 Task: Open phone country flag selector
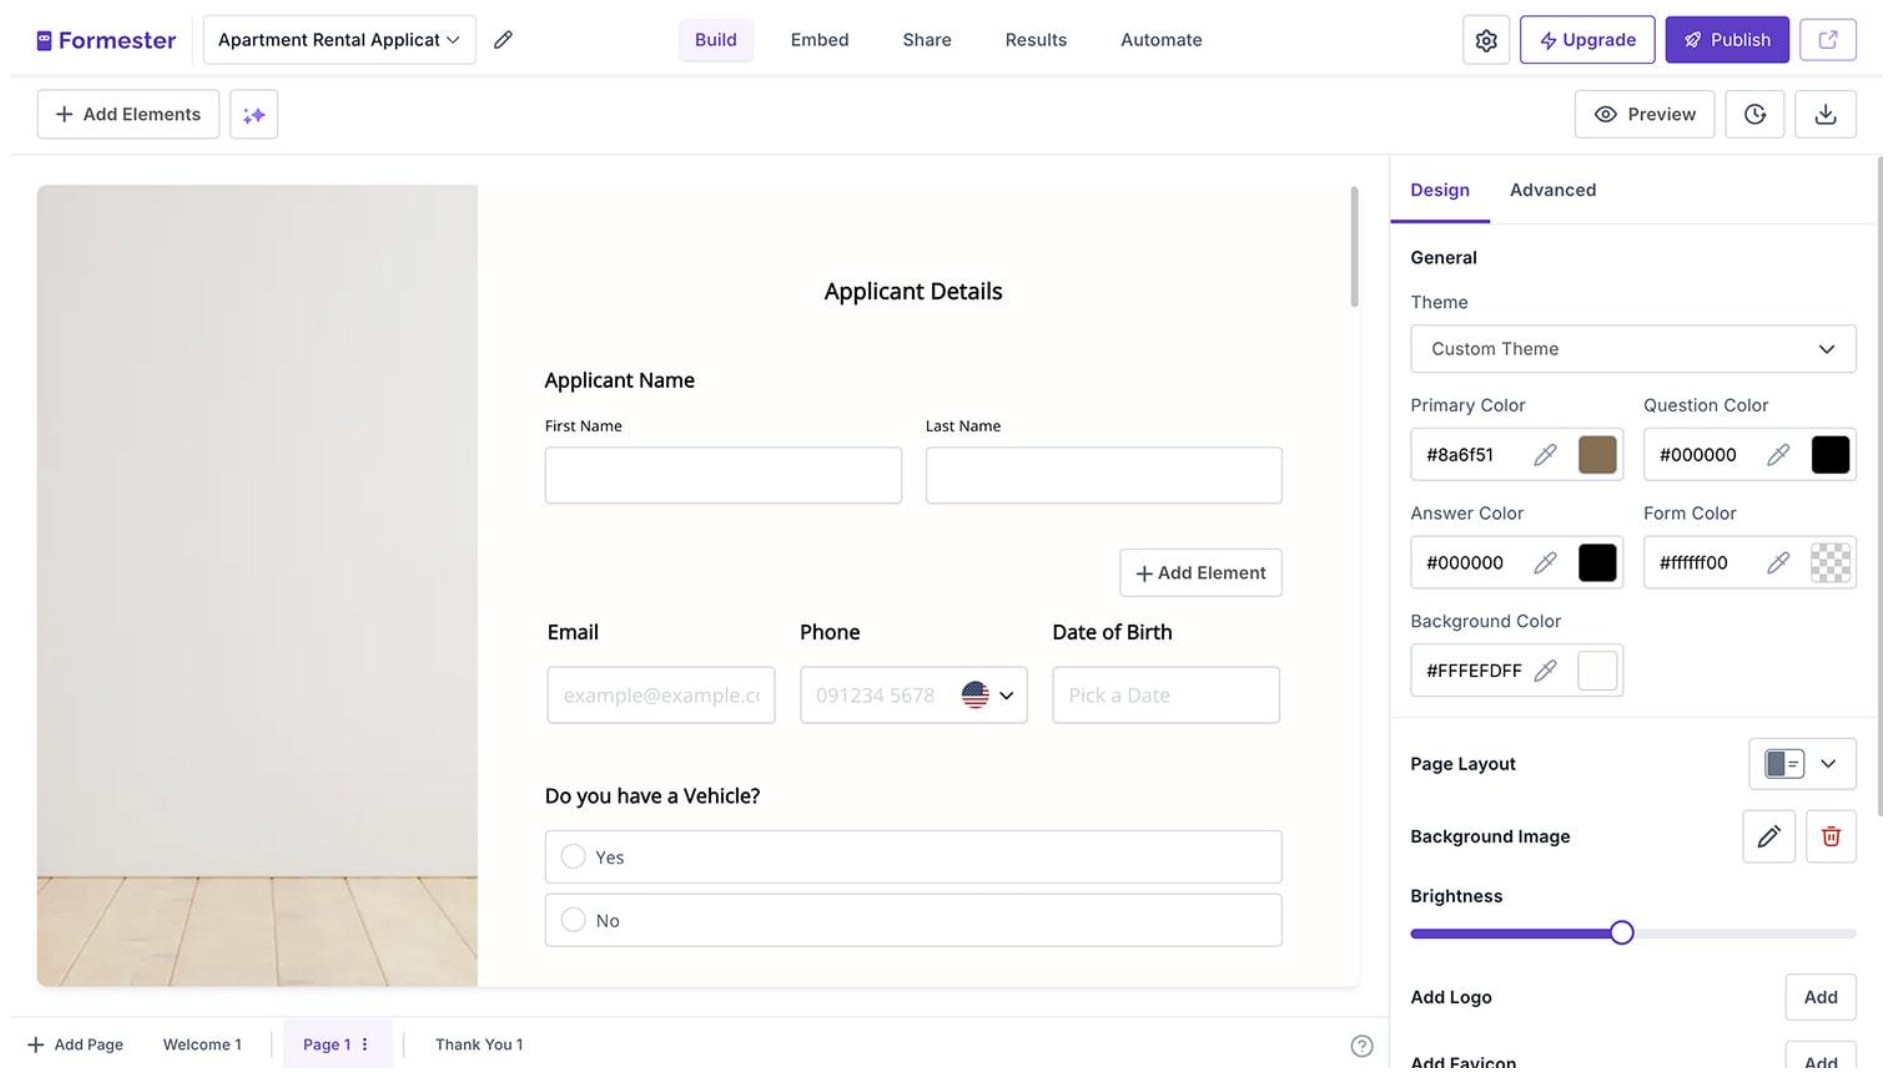coord(987,695)
